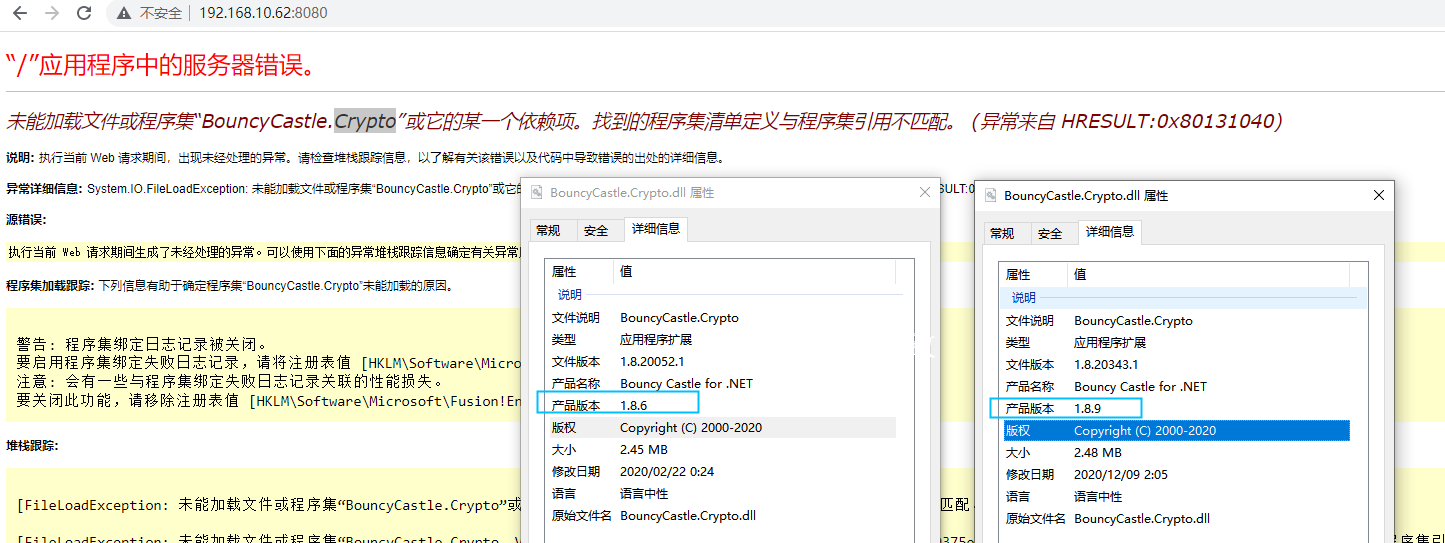Screen dimensions: 1445x543
Task: Click the 值 column header in the right dialog
Action: 1209,275
